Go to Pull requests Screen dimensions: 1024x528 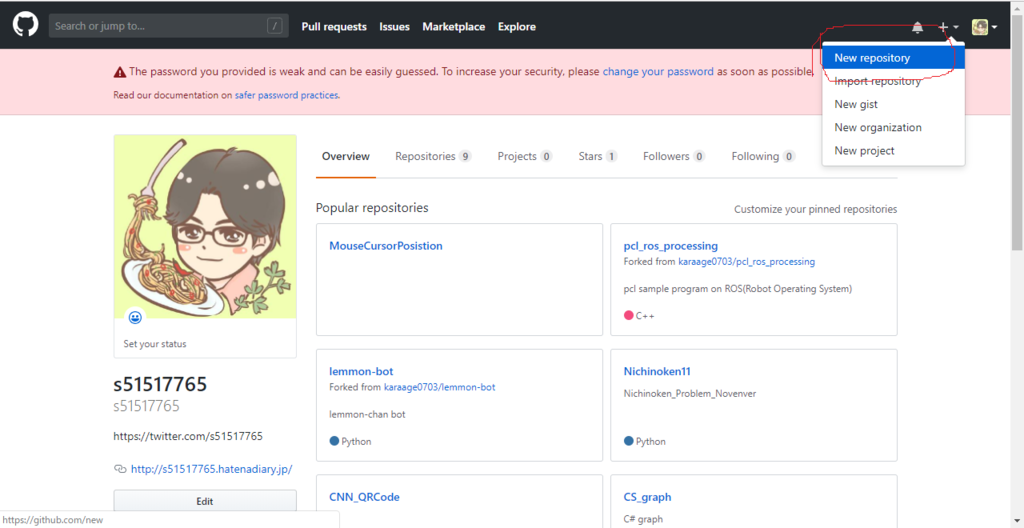334,27
